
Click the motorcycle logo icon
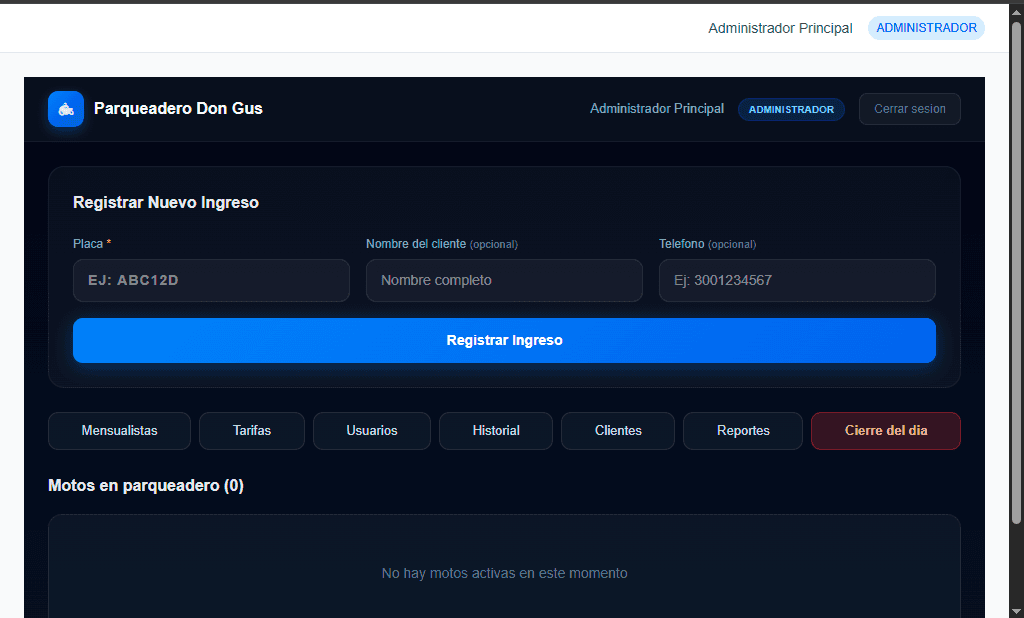[65, 108]
